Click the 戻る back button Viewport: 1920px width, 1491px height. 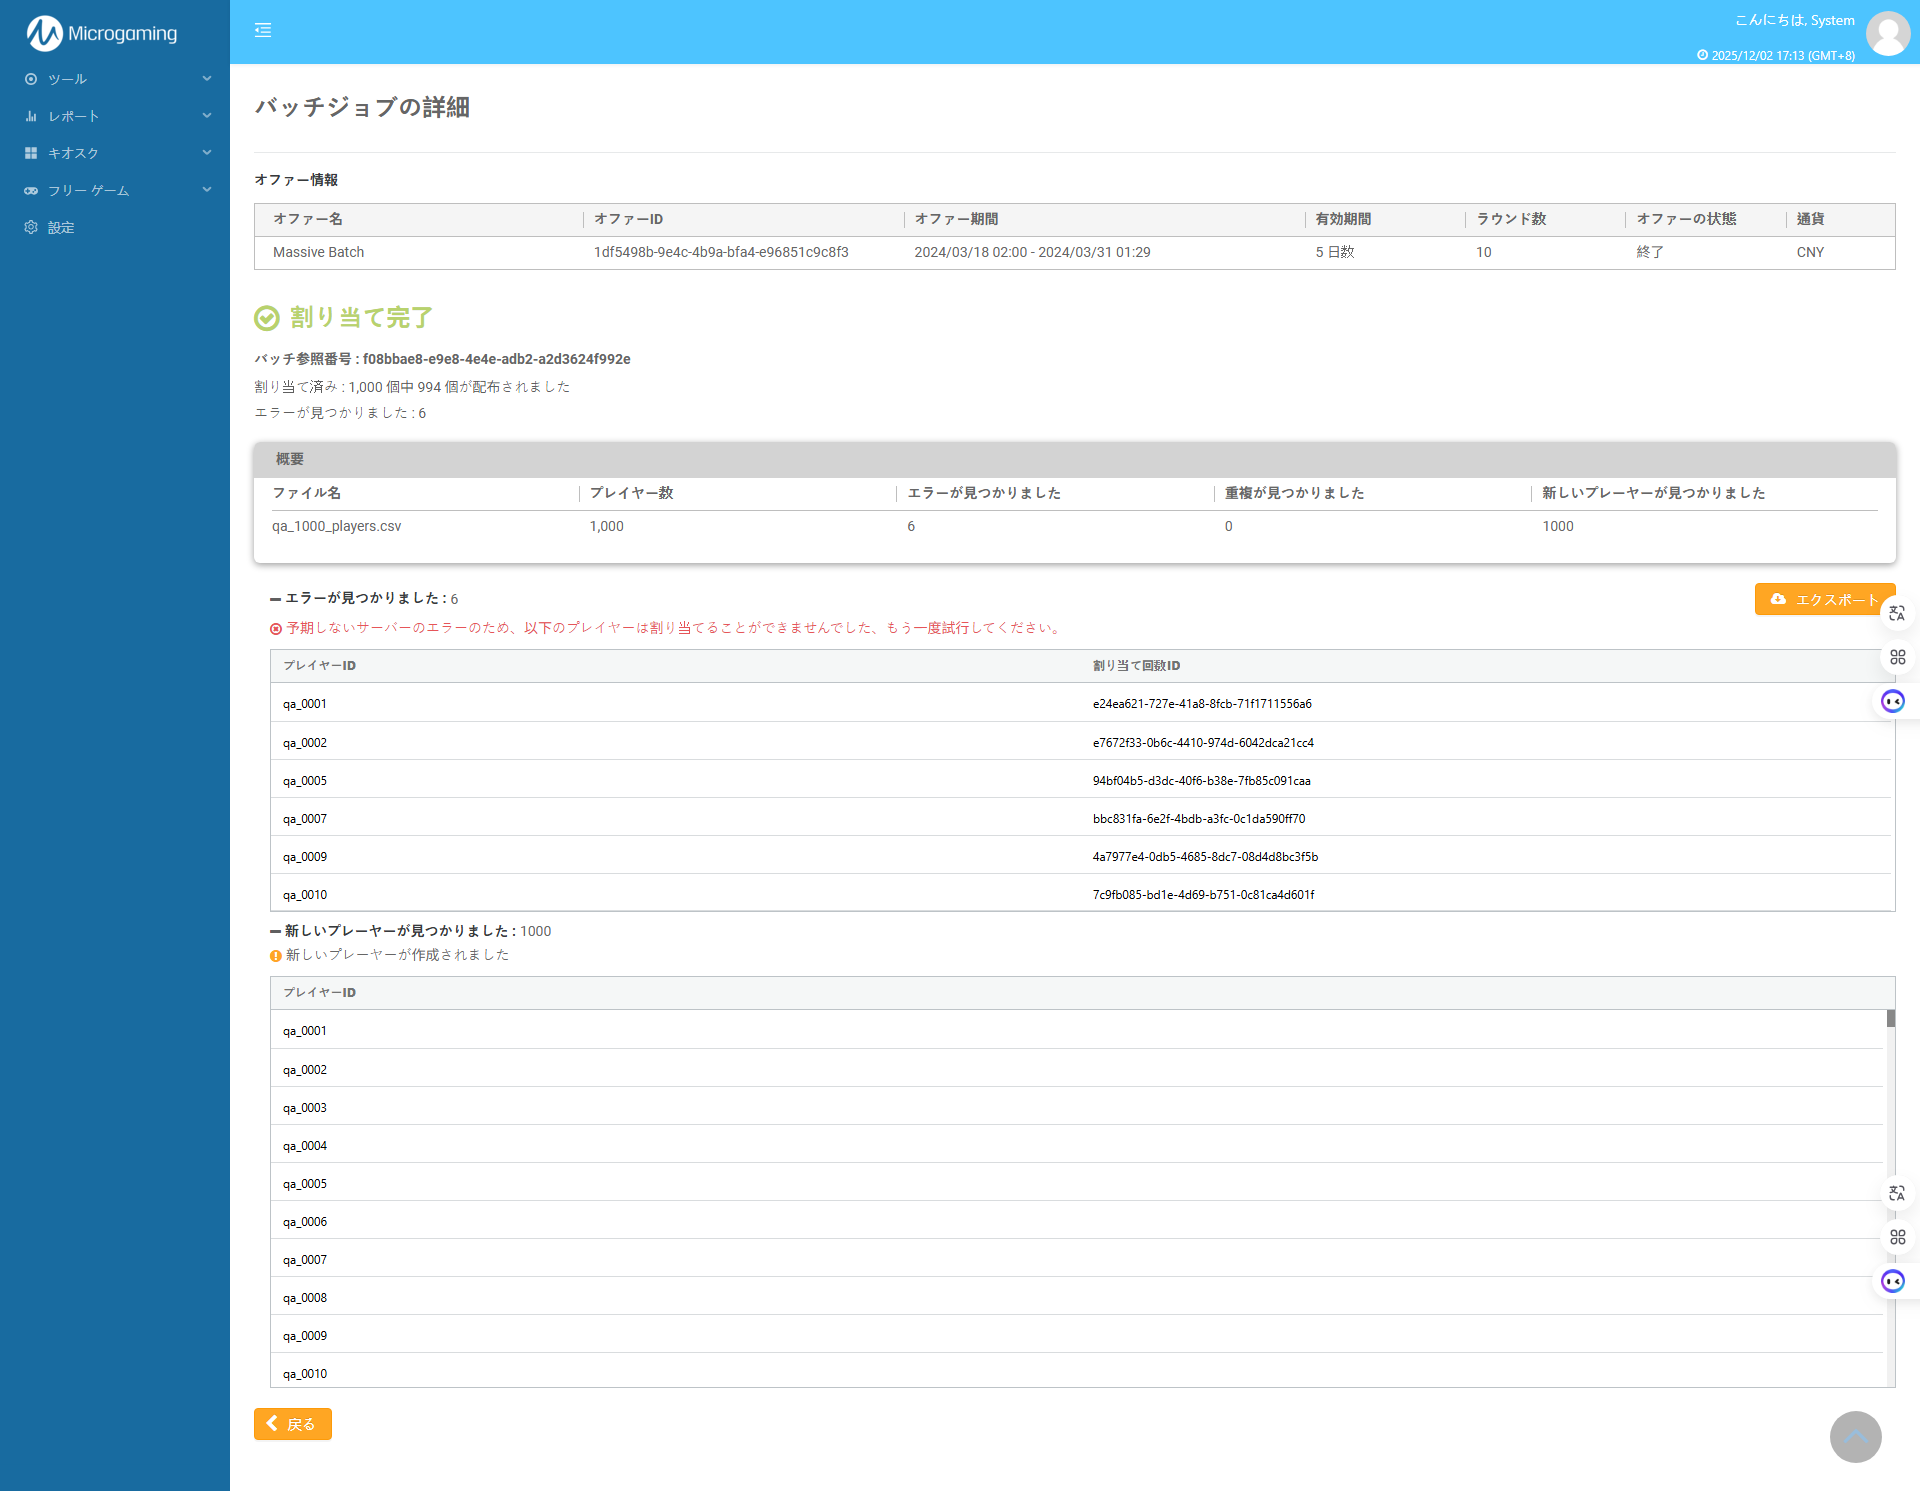point(292,1424)
